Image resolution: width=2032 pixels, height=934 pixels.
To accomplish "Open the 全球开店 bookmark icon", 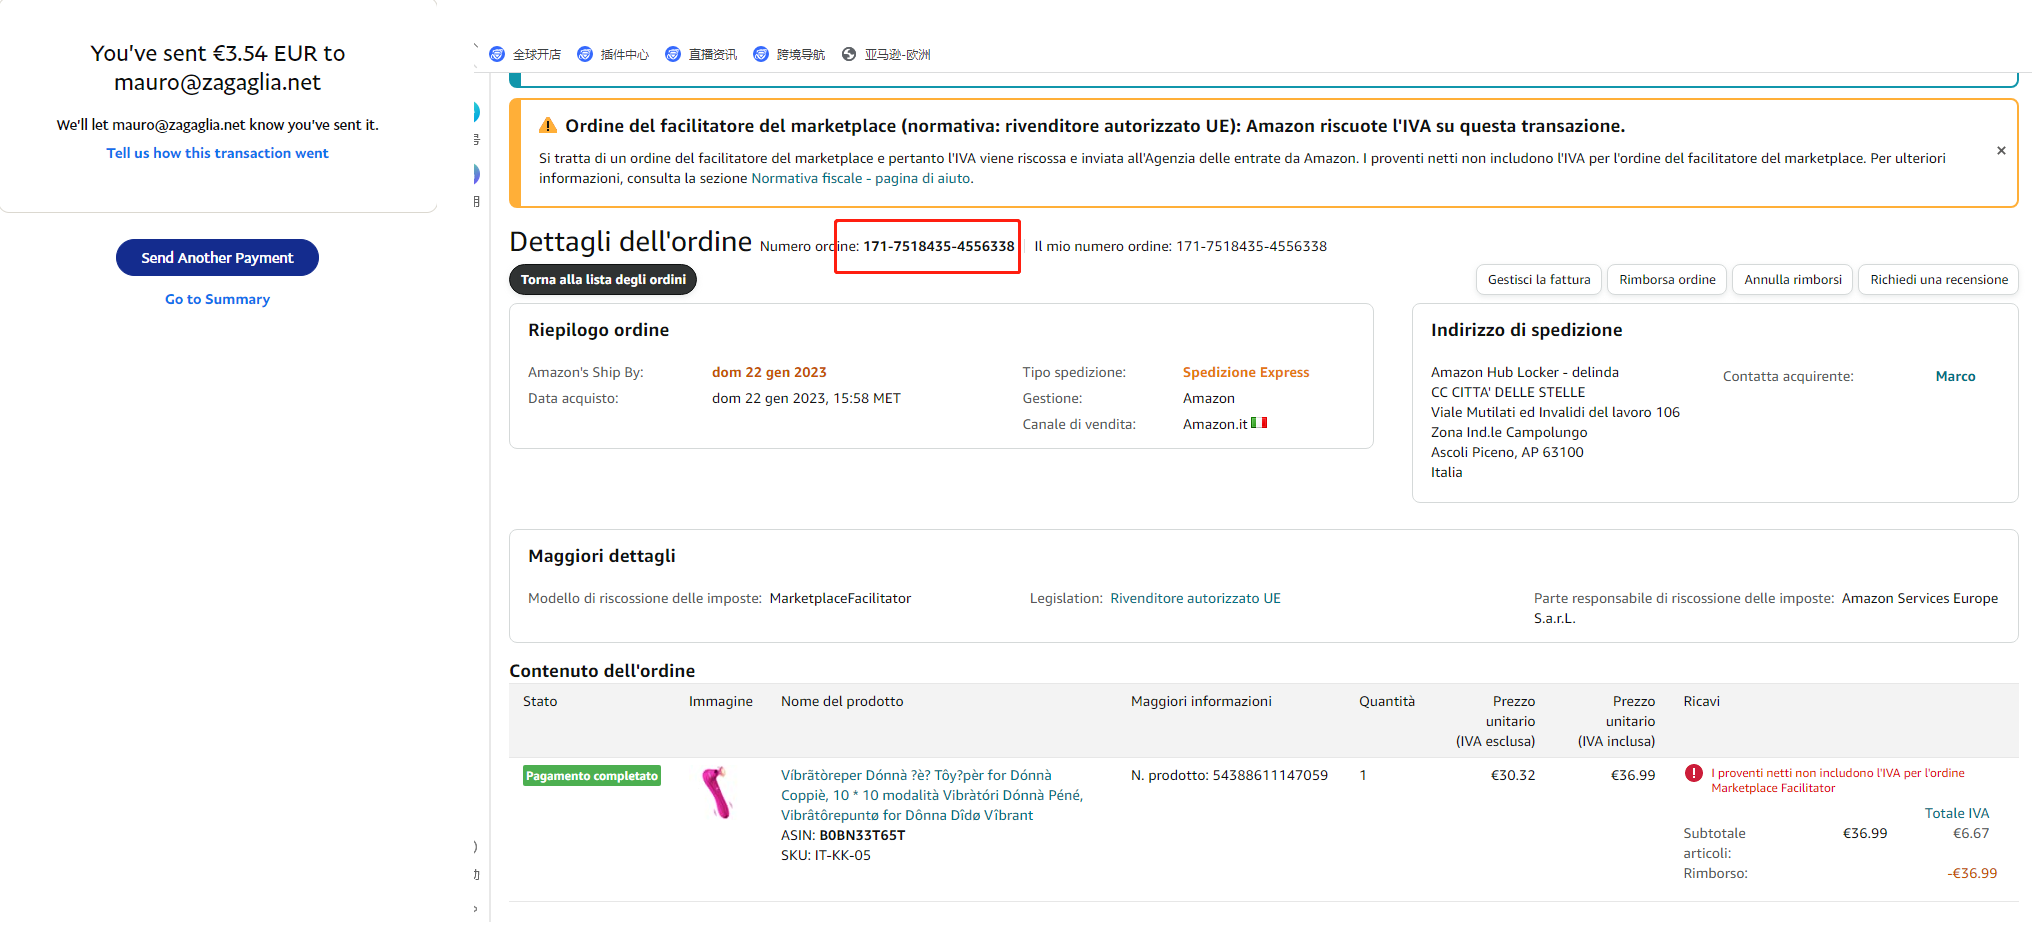I will coord(497,54).
